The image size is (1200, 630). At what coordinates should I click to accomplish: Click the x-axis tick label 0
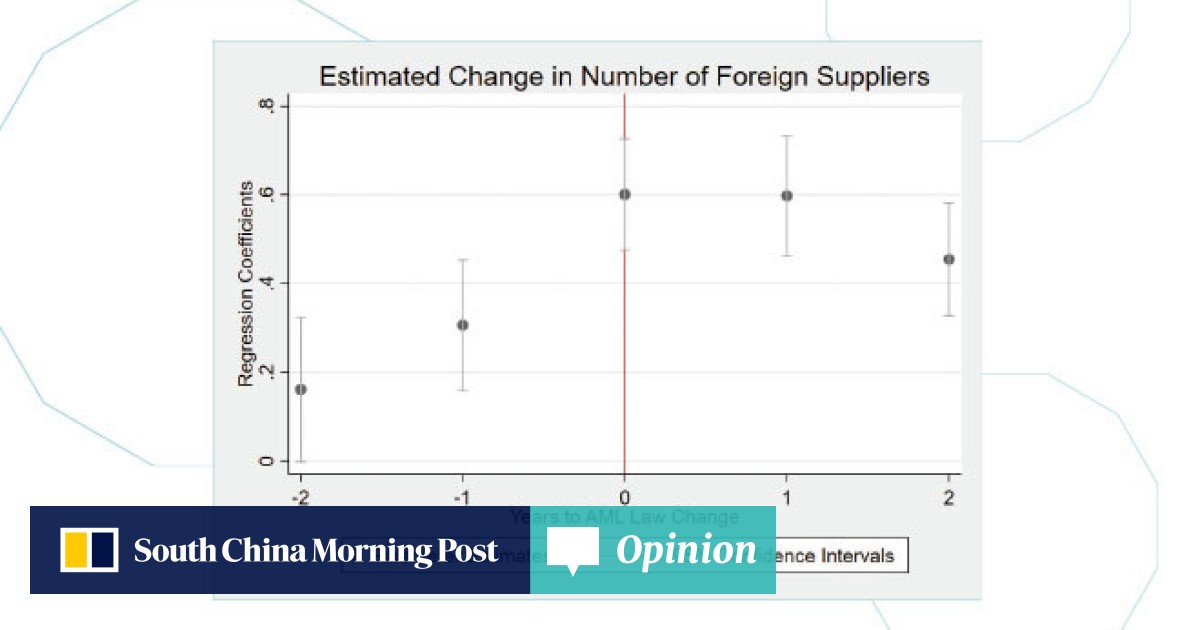pyautogui.click(x=624, y=497)
